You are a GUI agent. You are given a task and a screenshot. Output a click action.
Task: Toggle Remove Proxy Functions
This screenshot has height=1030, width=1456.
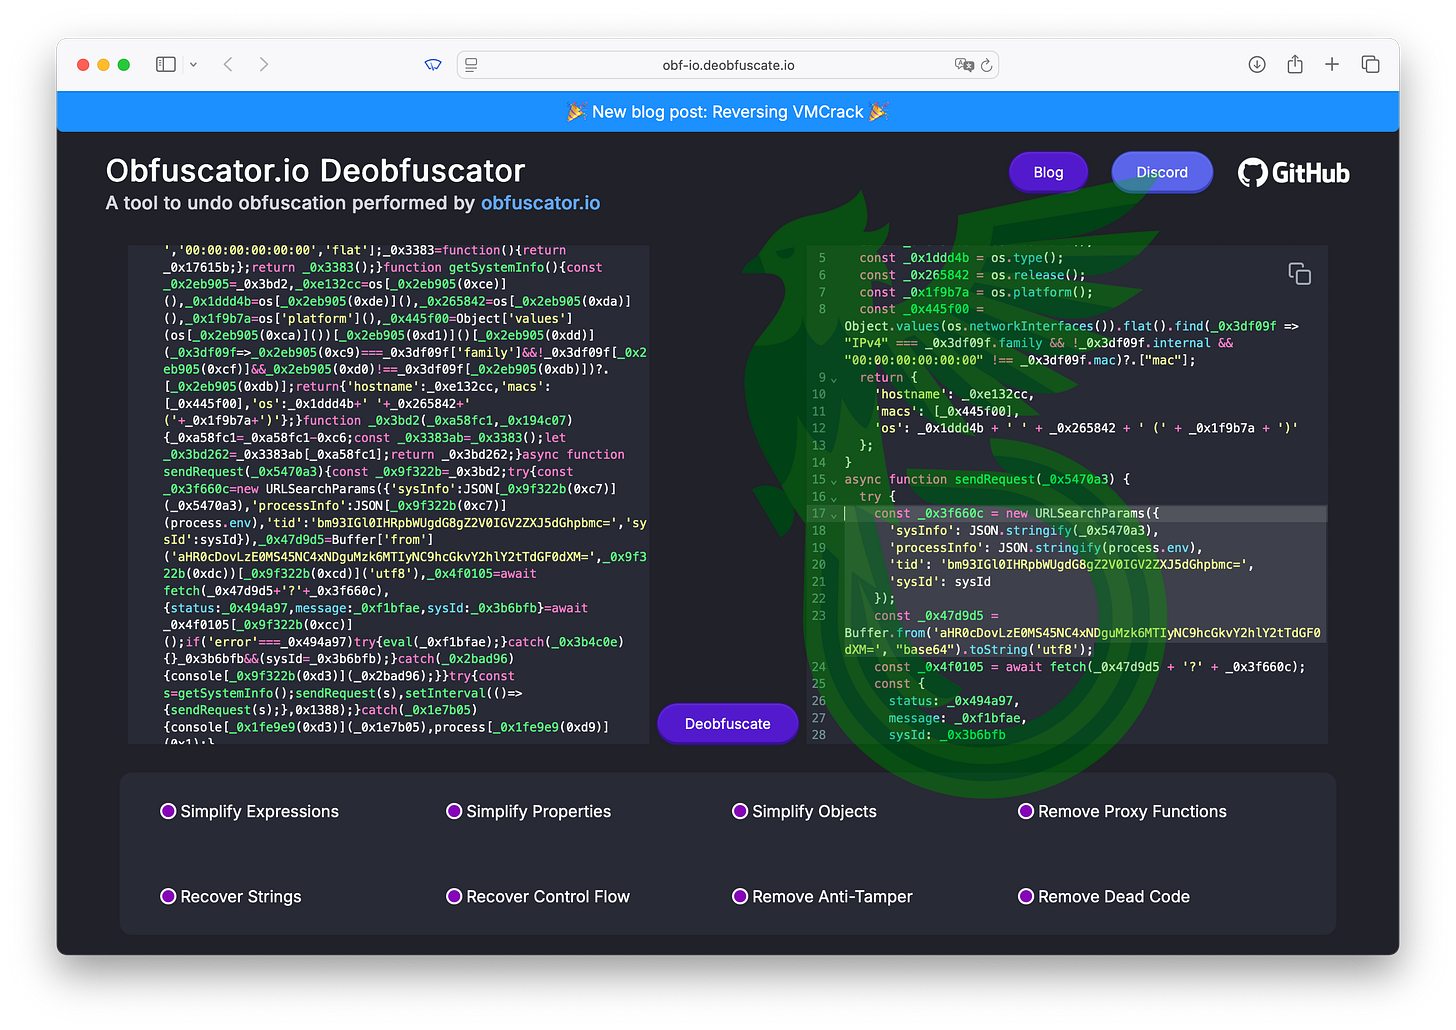click(1026, 811)
